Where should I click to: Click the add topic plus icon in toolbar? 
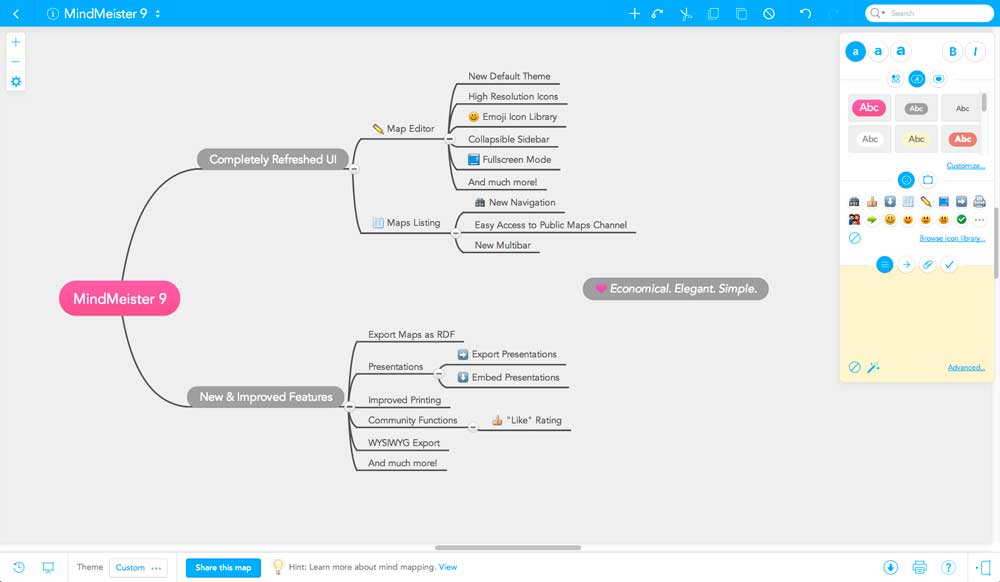click(634, 13)
